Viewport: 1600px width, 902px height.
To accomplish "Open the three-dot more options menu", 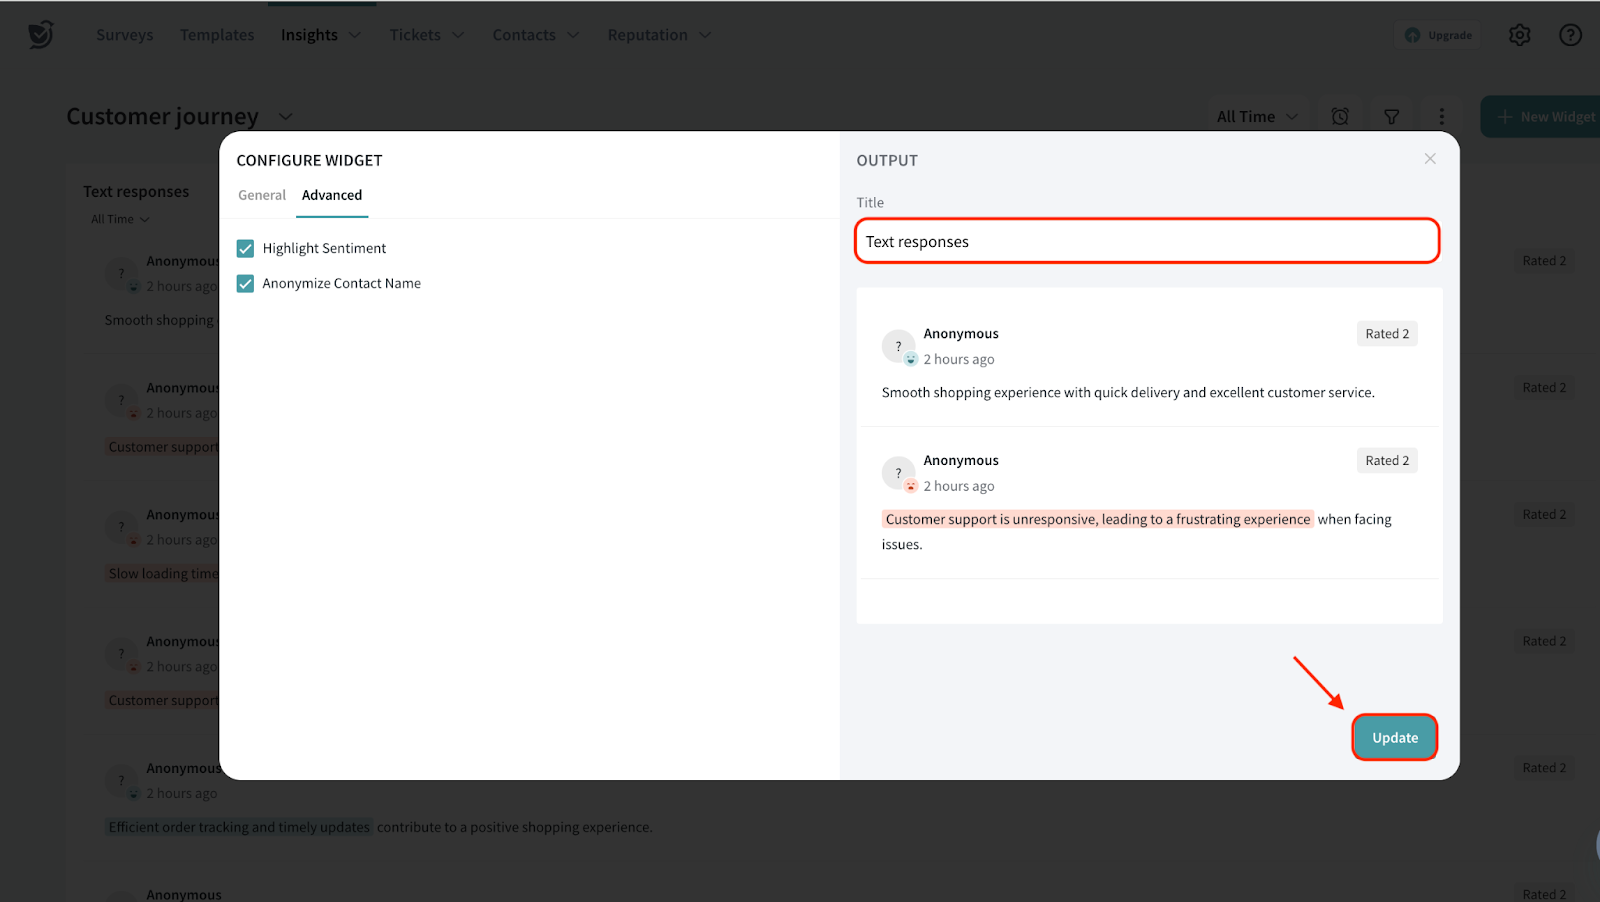I will pyautogui.click(x=1441, y=117).
